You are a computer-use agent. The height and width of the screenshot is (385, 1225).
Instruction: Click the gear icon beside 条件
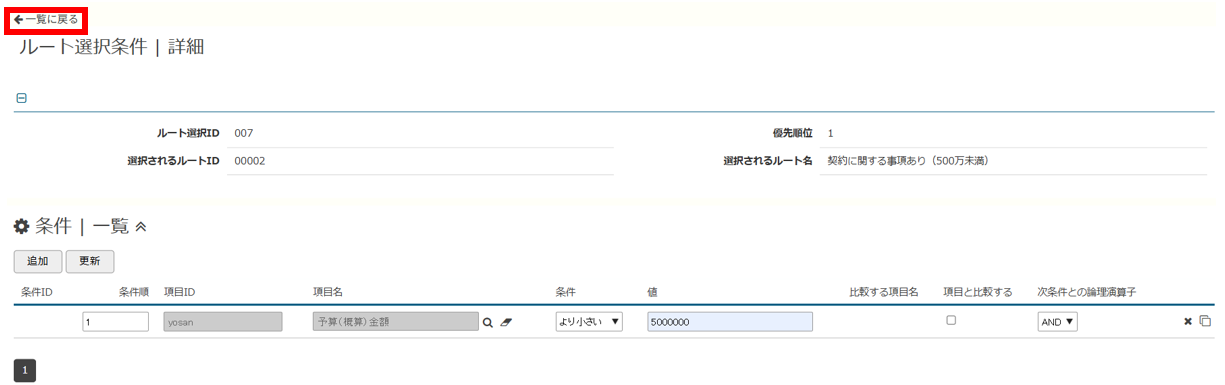tap(21, 227)
